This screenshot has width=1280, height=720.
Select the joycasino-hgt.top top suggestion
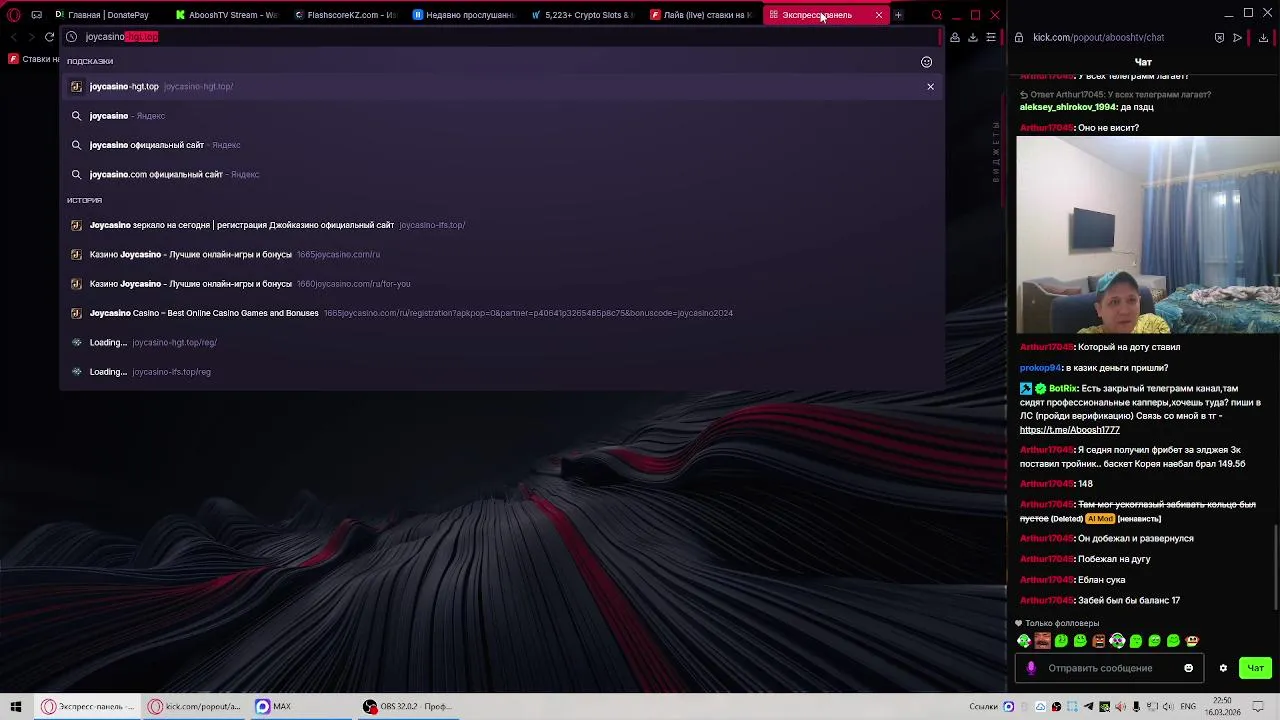[500, 86]
